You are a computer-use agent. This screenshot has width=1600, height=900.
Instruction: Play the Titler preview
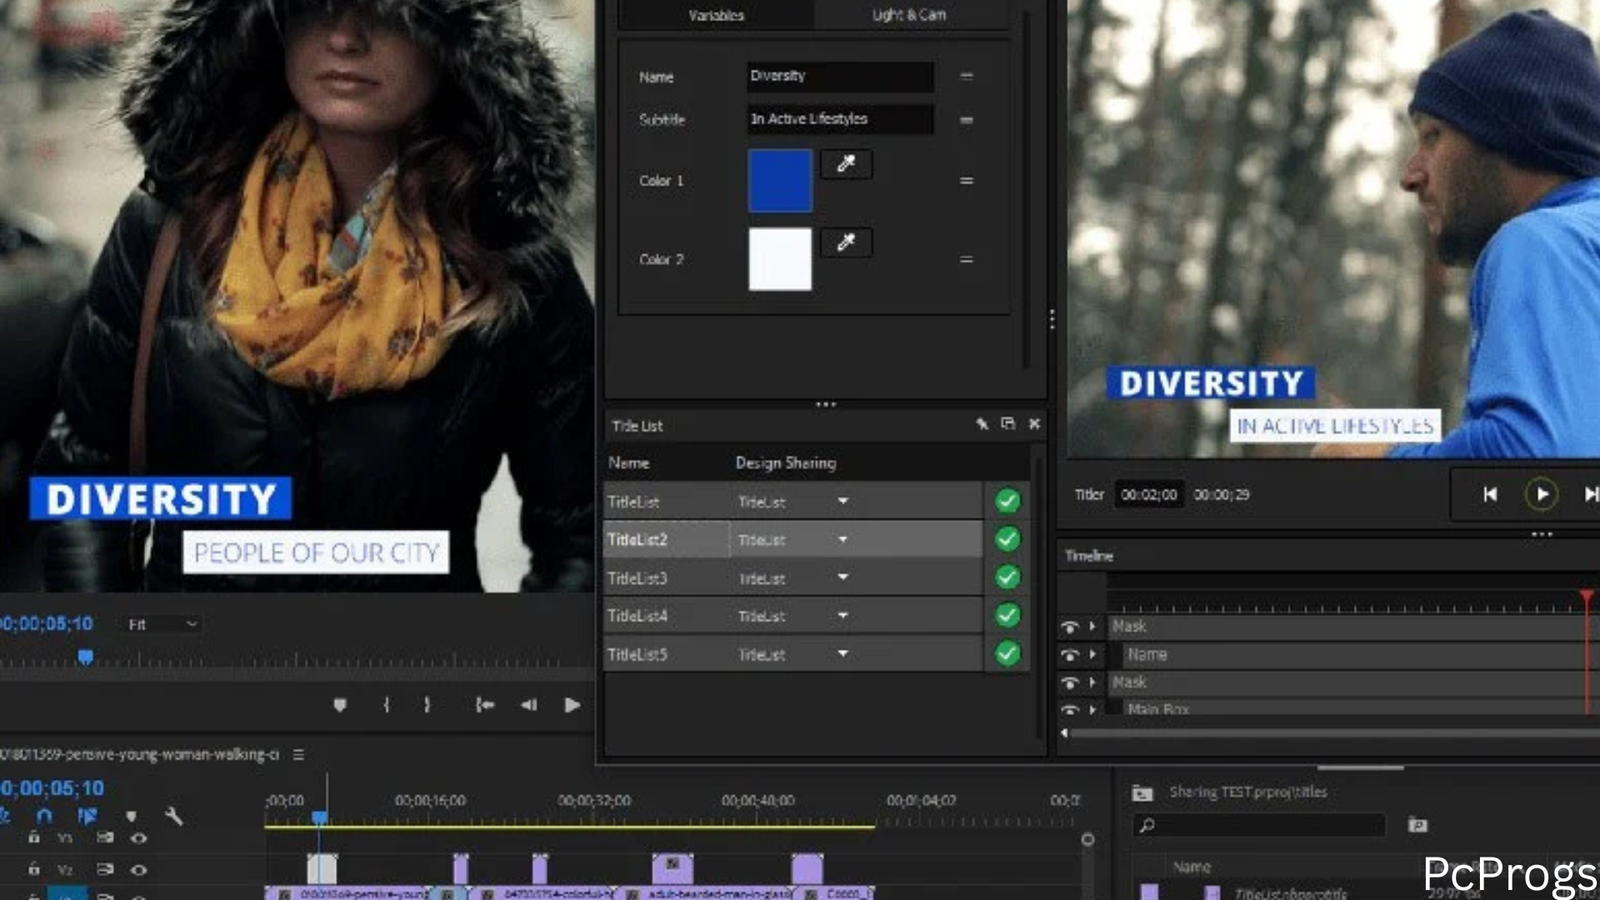[x=1541, y=494]
